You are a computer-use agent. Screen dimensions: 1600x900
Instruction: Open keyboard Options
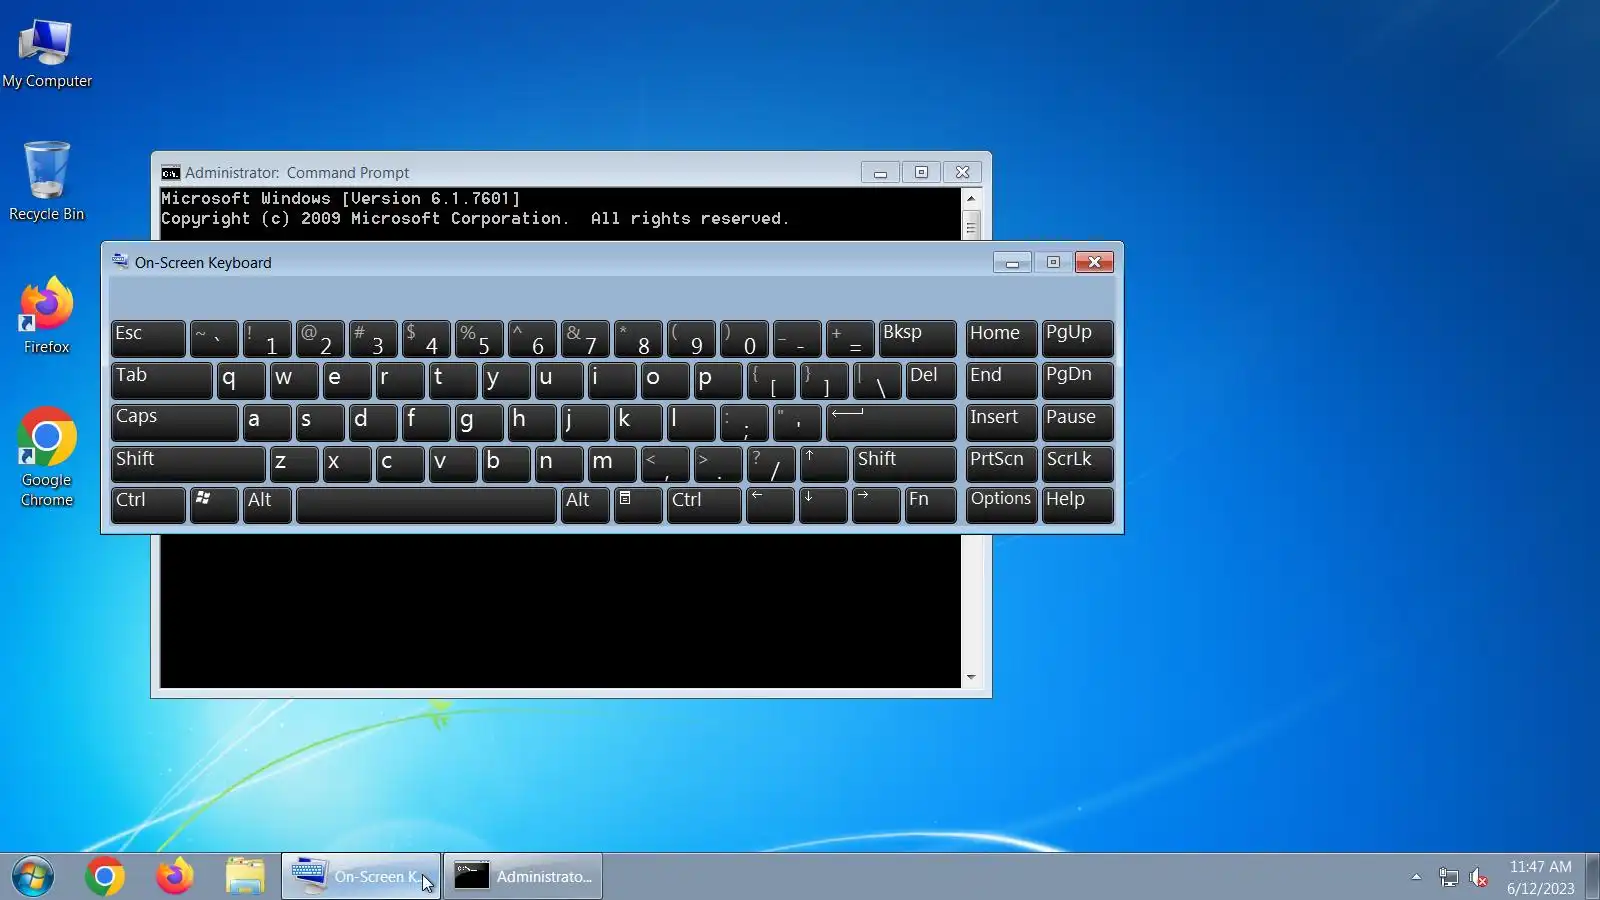click(x=1001, y=506)
